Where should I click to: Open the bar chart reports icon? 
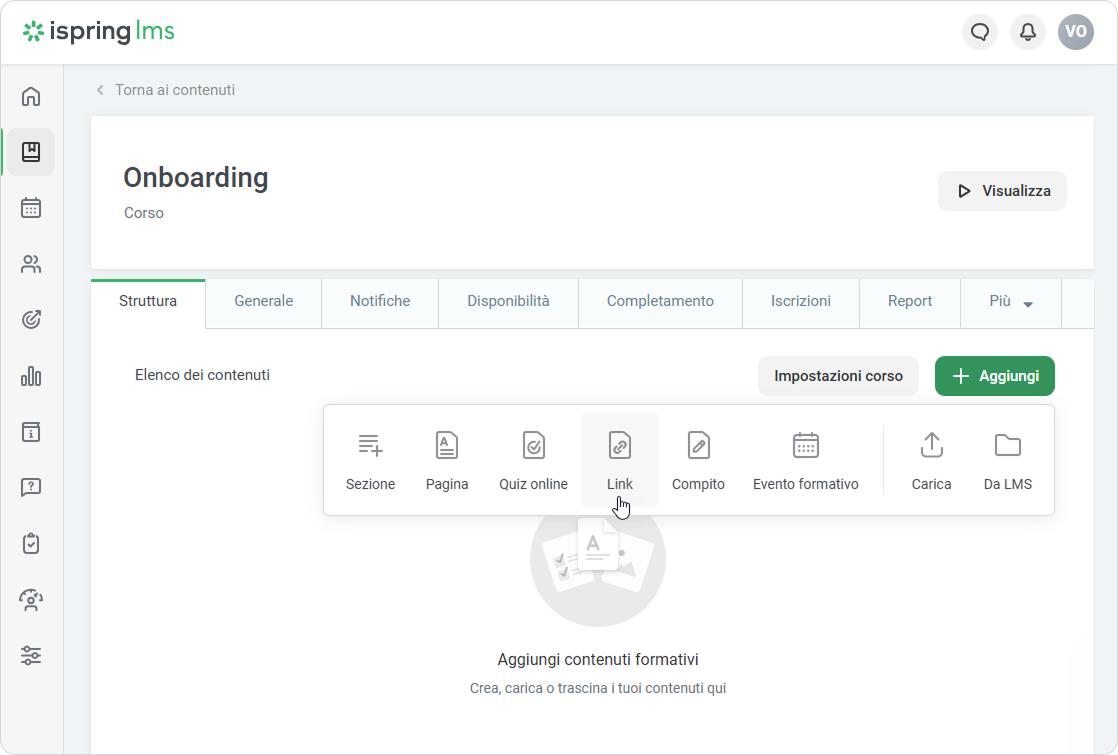coord(31,376)
